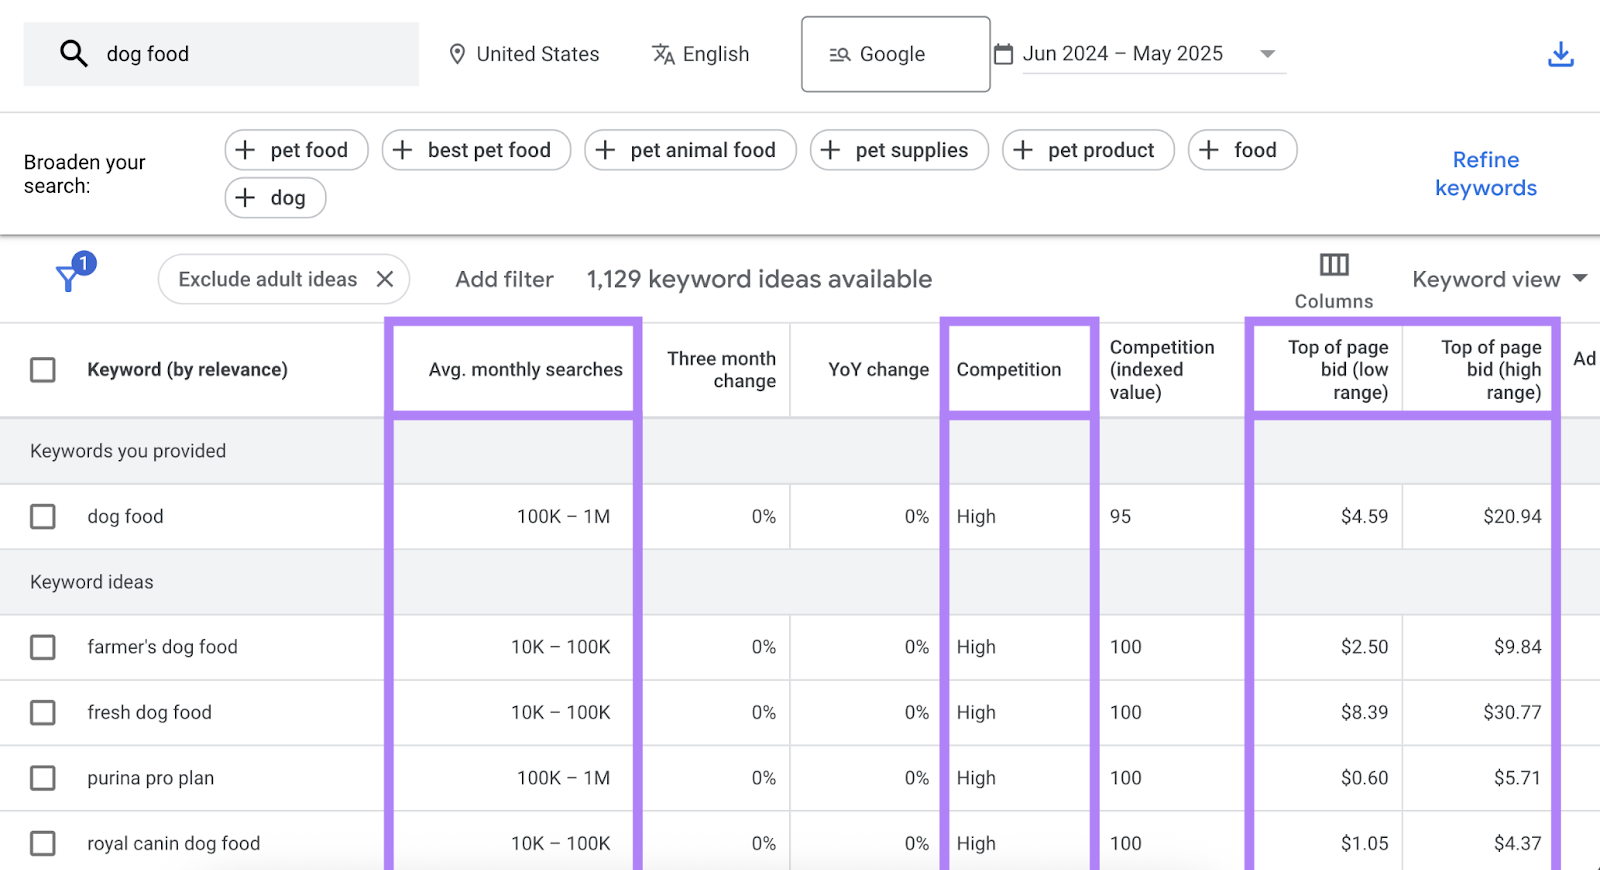Add 'food' suggestion chip
The height and width of the screenshot is (870, 1600).
point(1242,150)
